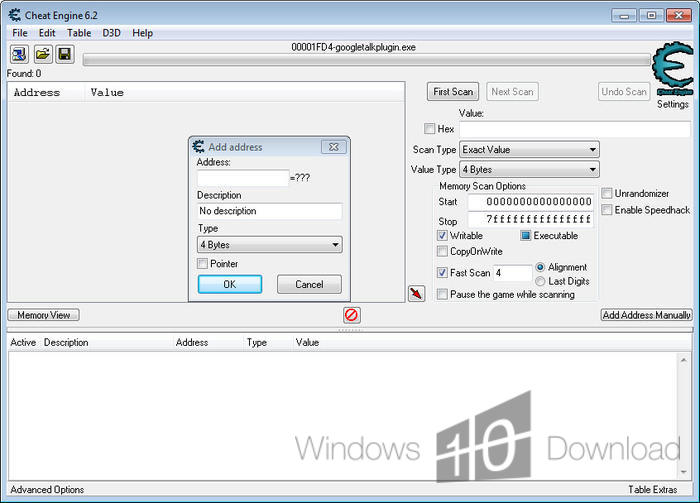Select the Alignment radio button
Screen dimensions: 700x503
click(x=540, y=267)
